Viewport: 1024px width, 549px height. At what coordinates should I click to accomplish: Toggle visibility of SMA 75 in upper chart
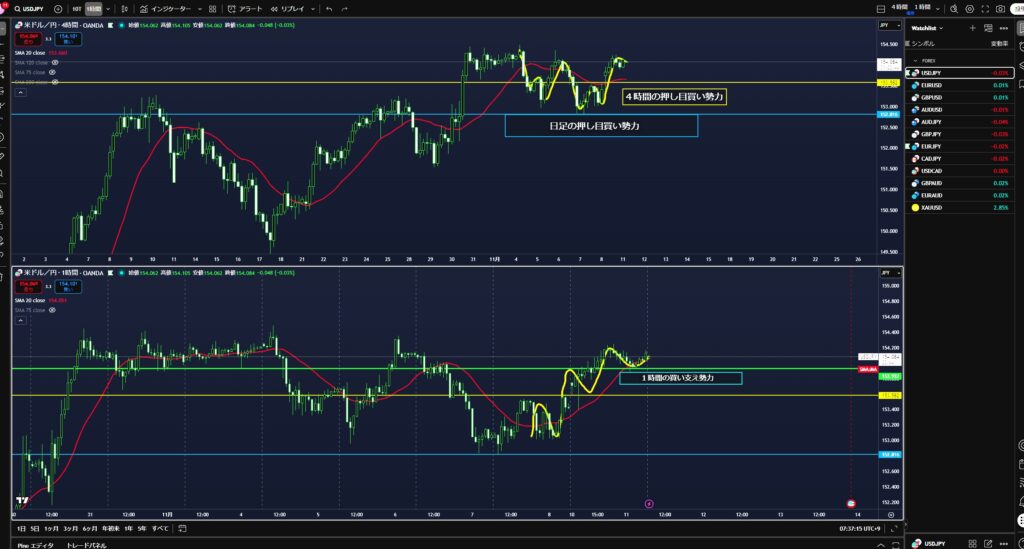pos(52,72)
